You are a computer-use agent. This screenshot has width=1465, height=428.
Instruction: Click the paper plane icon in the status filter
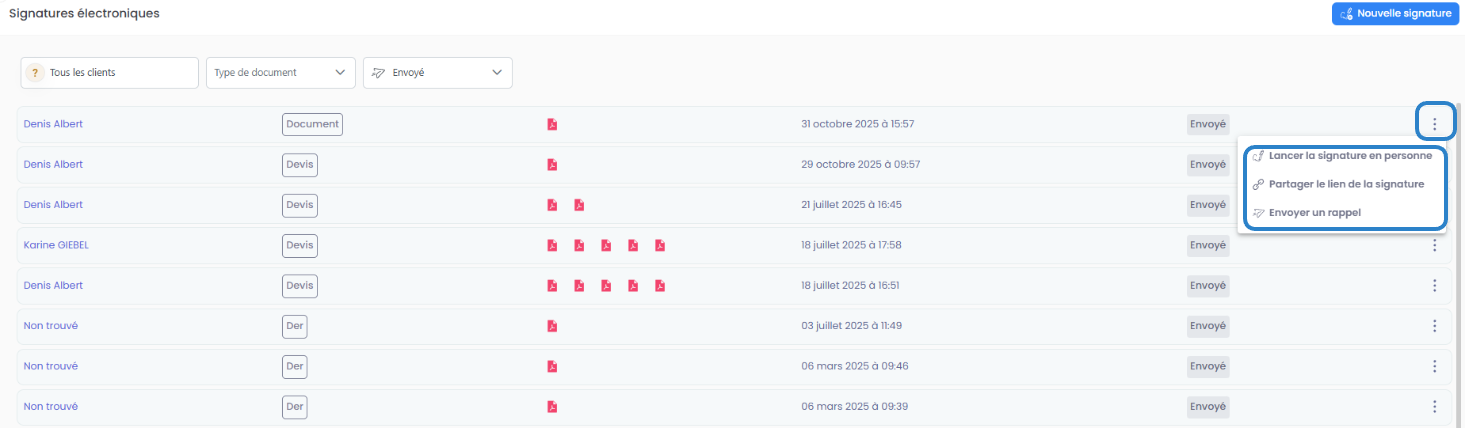click(378, 73)
